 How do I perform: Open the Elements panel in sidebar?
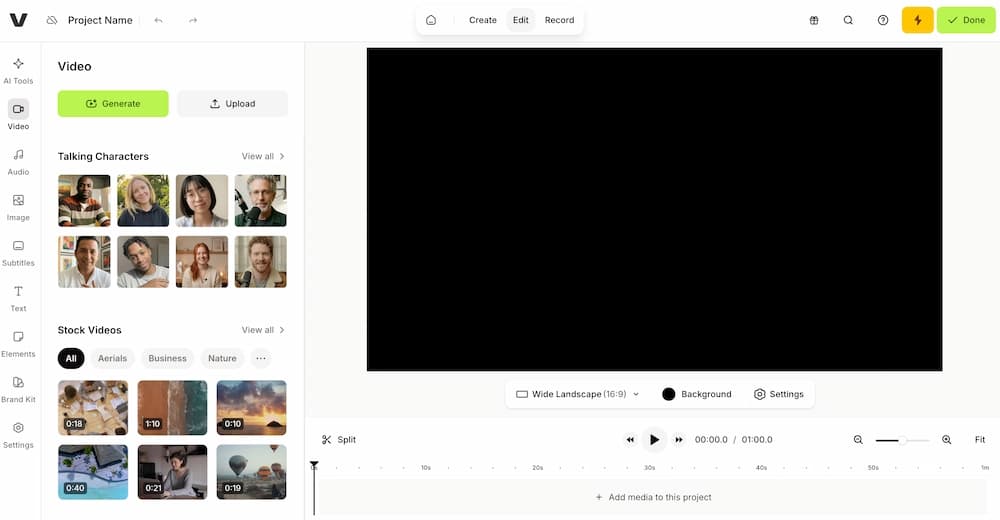[18, 345]
